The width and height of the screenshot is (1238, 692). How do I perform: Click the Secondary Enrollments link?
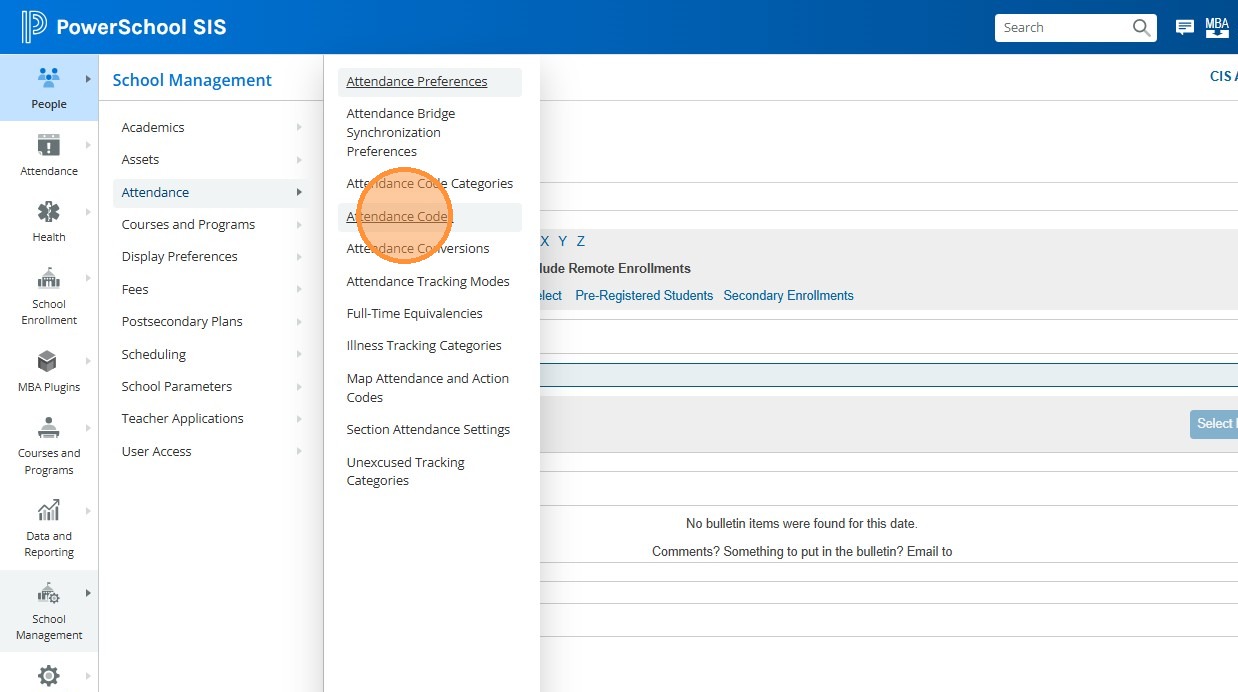[x=788, y=296]
